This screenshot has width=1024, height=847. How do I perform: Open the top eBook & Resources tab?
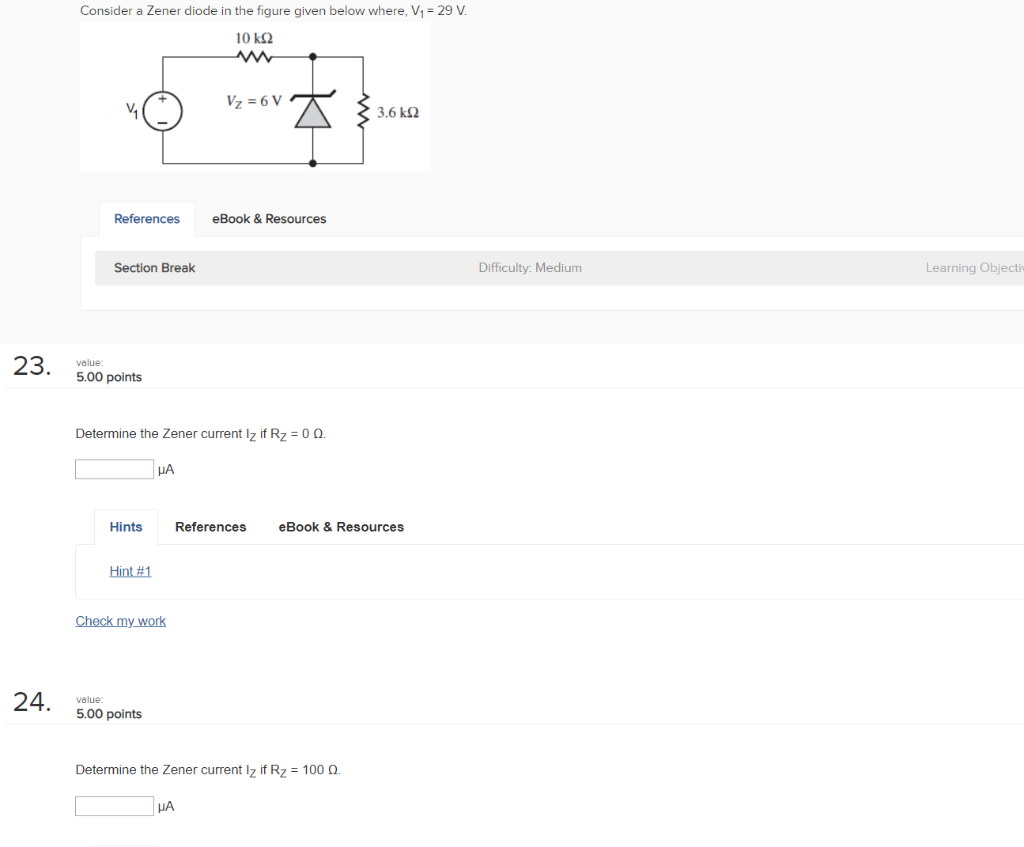[268, 218]
